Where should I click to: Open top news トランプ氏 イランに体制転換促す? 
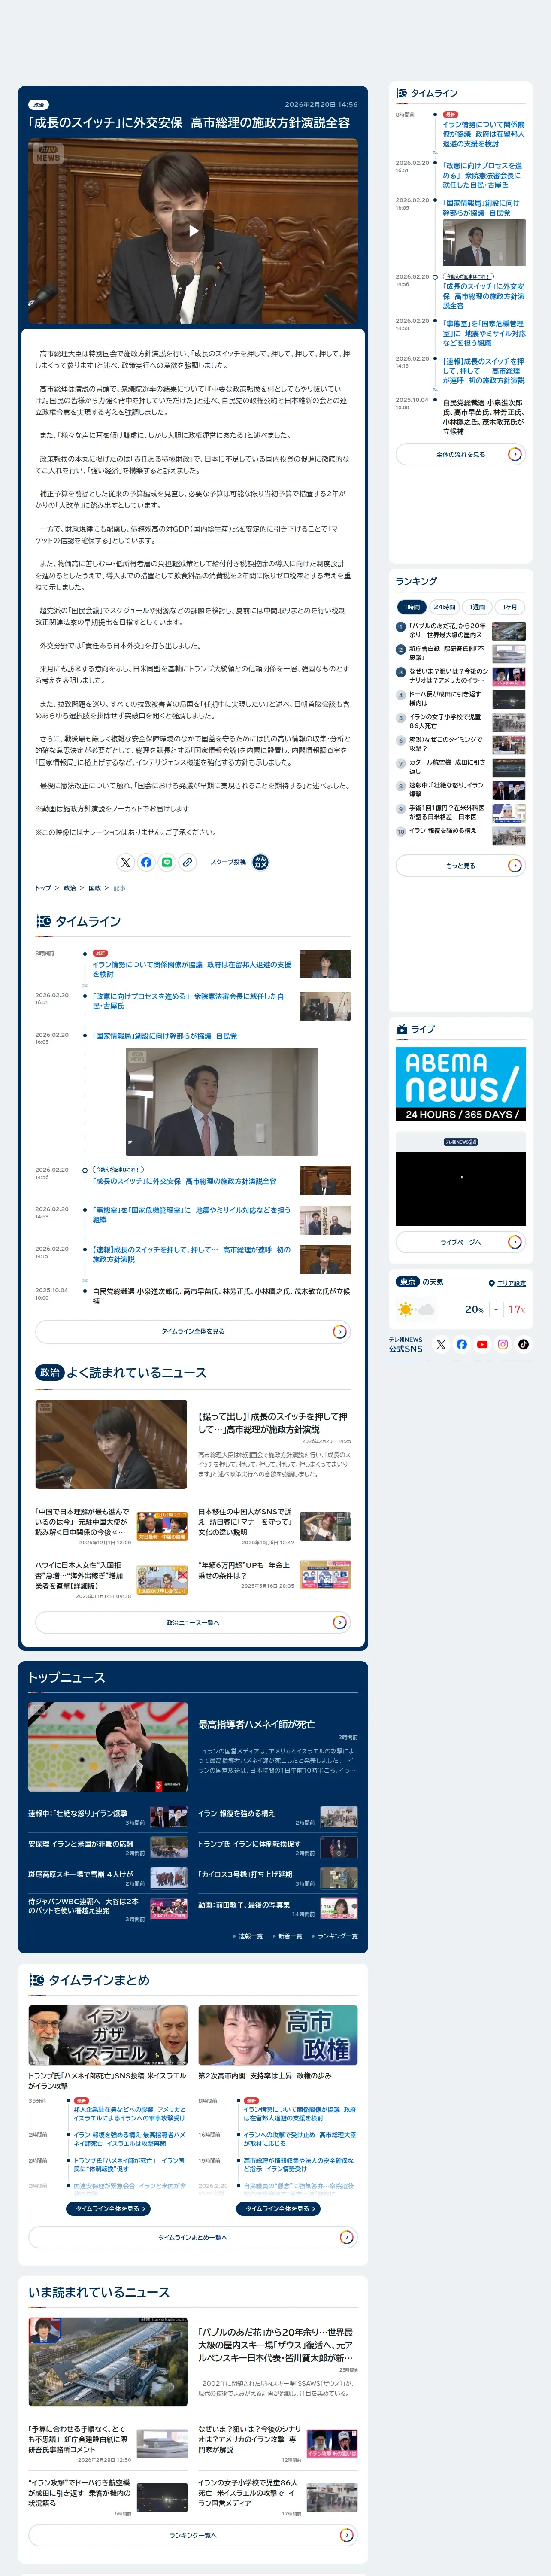pyautogui.click(x=249, y=1844)
